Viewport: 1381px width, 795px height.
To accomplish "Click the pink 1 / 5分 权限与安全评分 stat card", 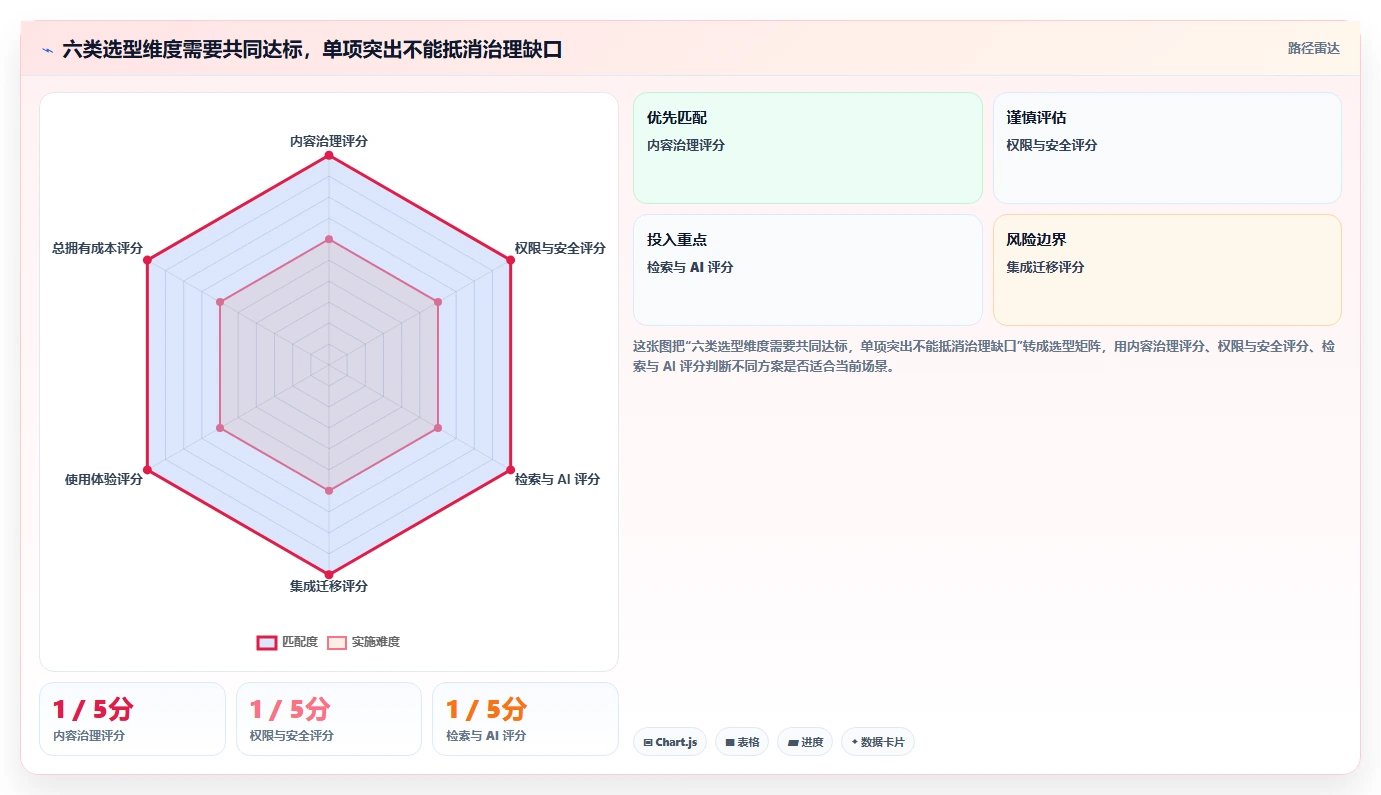I will tap(329, 719).
